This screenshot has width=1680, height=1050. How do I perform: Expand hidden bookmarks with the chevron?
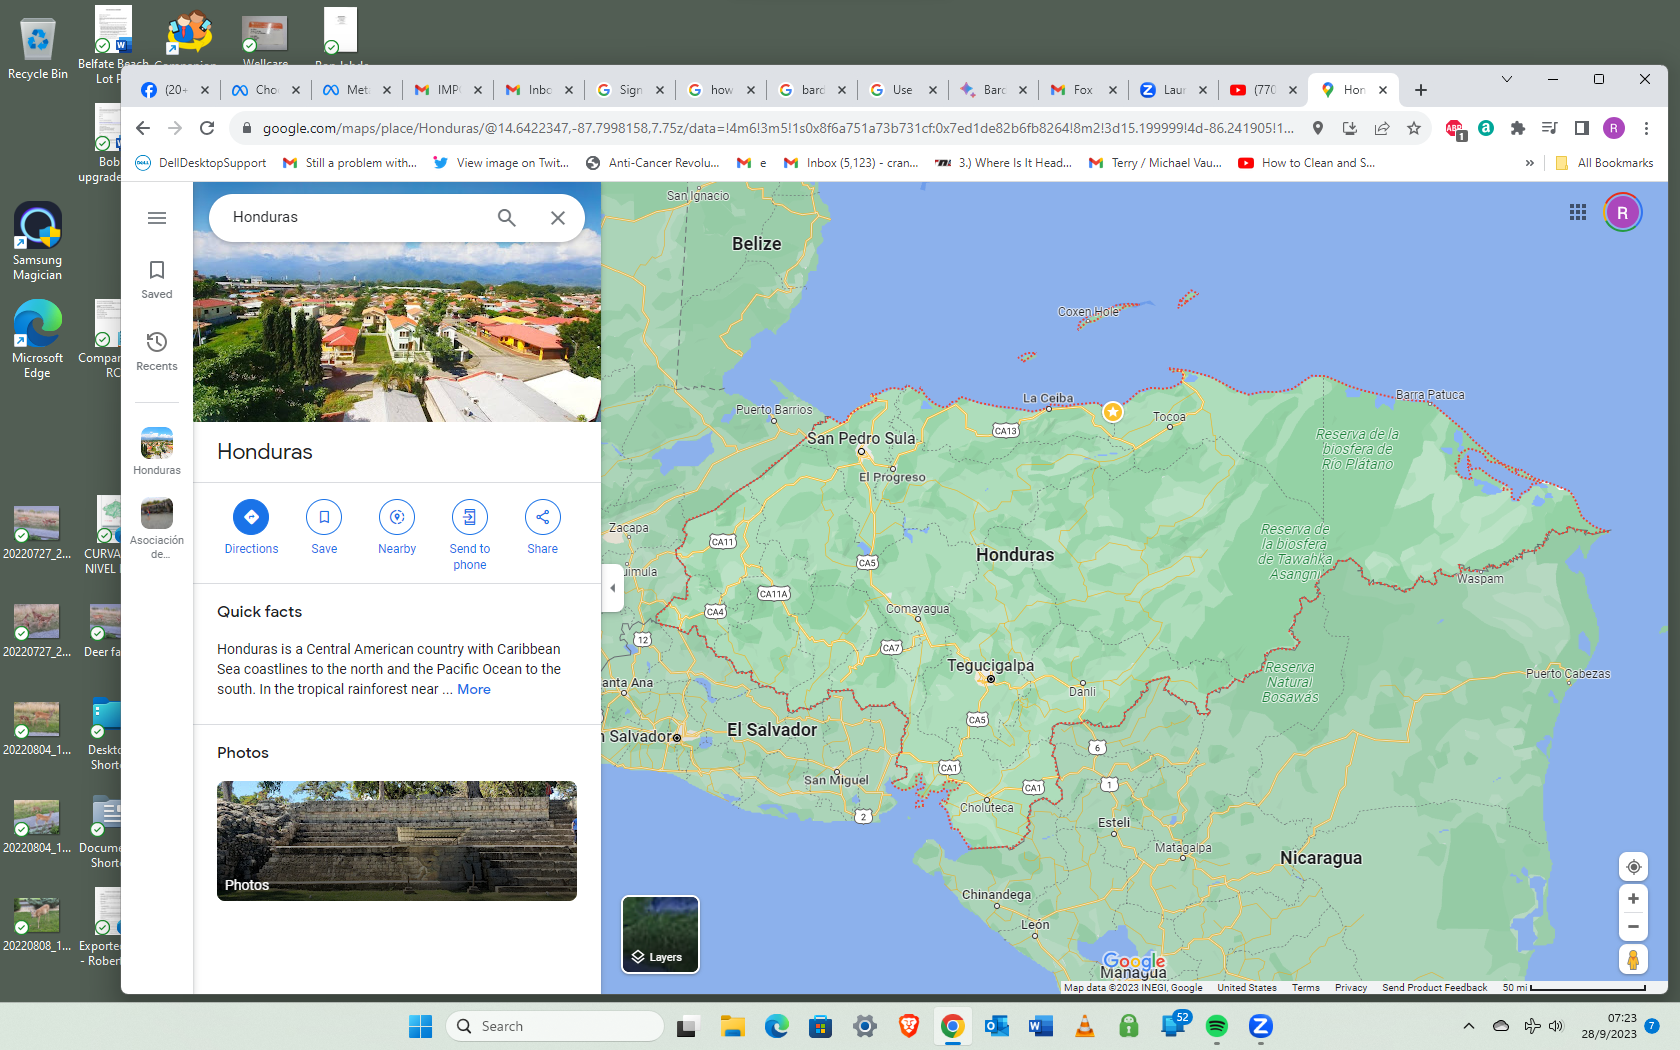(1529, 162)
